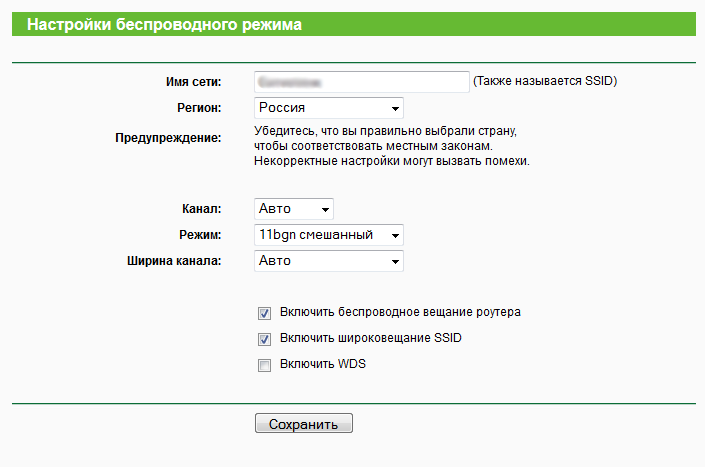705x467 pixels.
Task: Expand the Канал dropdown set to Авто
Action: pyautogui.click(x=294, y=209)
